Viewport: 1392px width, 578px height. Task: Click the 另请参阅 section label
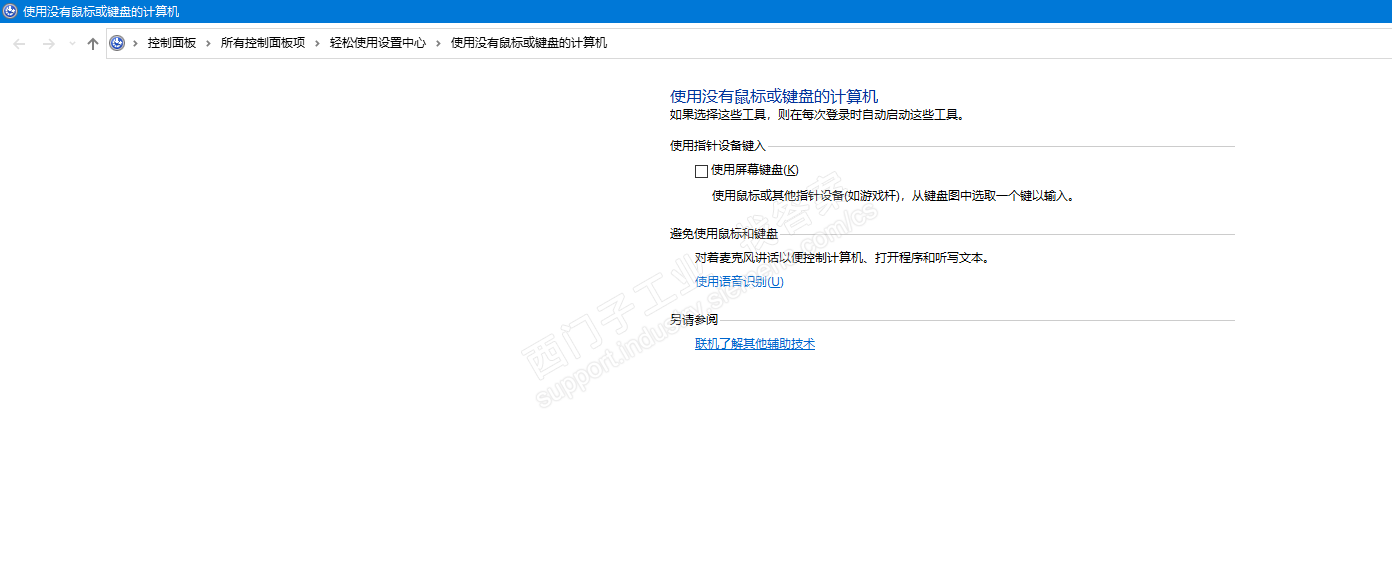(x=694, y=320)
